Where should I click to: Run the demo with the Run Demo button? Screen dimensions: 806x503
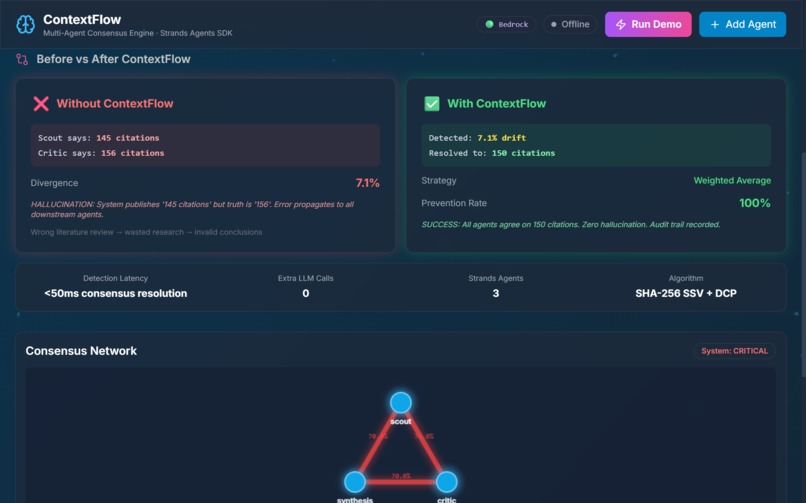tap(648, 24)
